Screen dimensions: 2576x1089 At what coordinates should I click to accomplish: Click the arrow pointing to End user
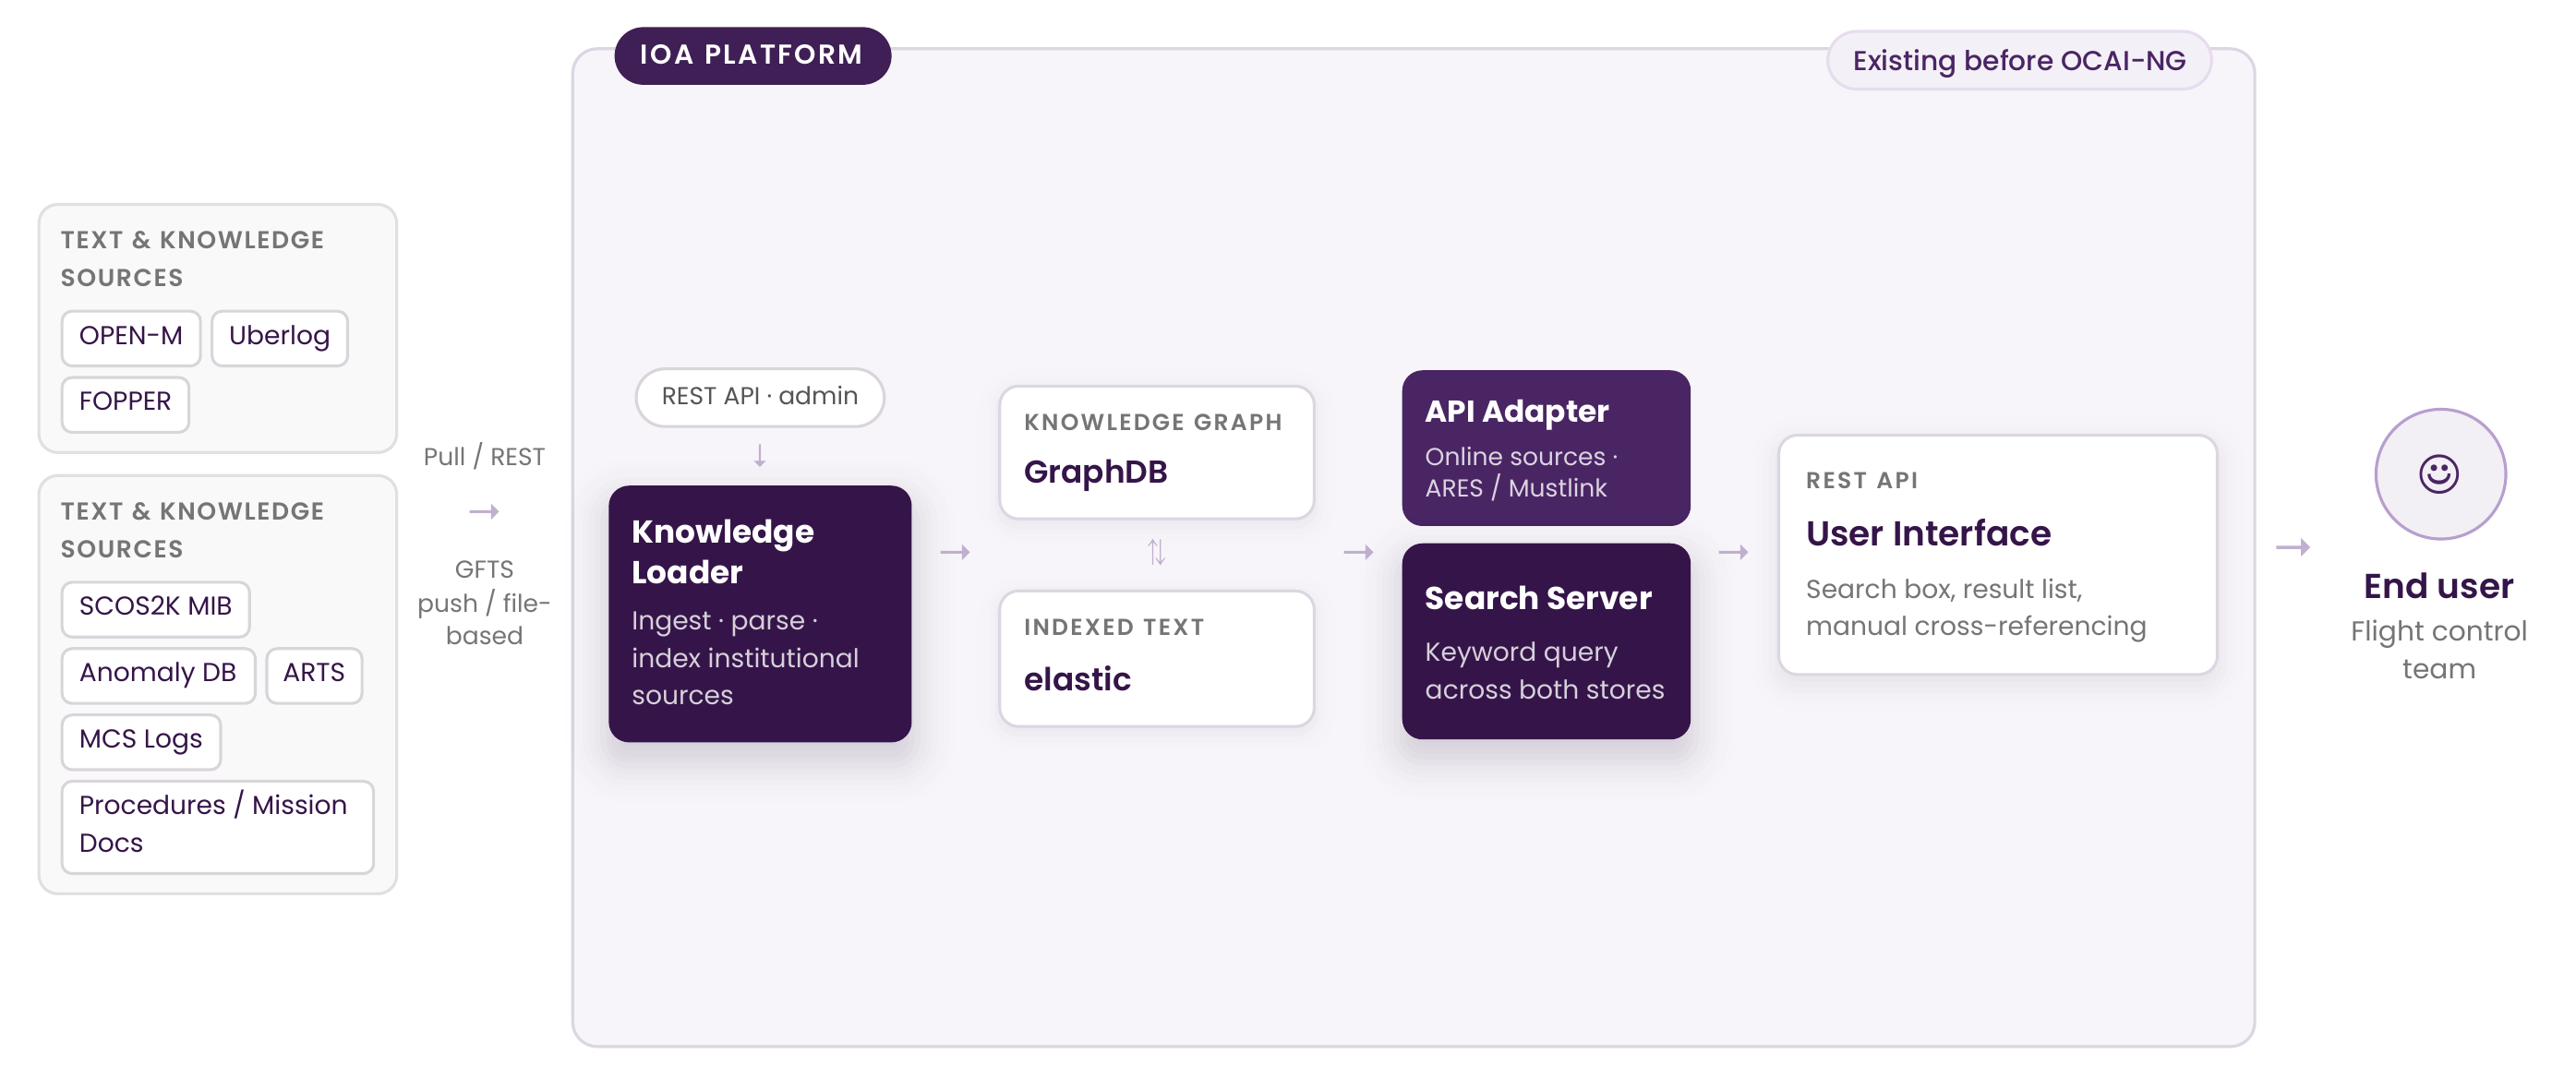click(2292, 547)
